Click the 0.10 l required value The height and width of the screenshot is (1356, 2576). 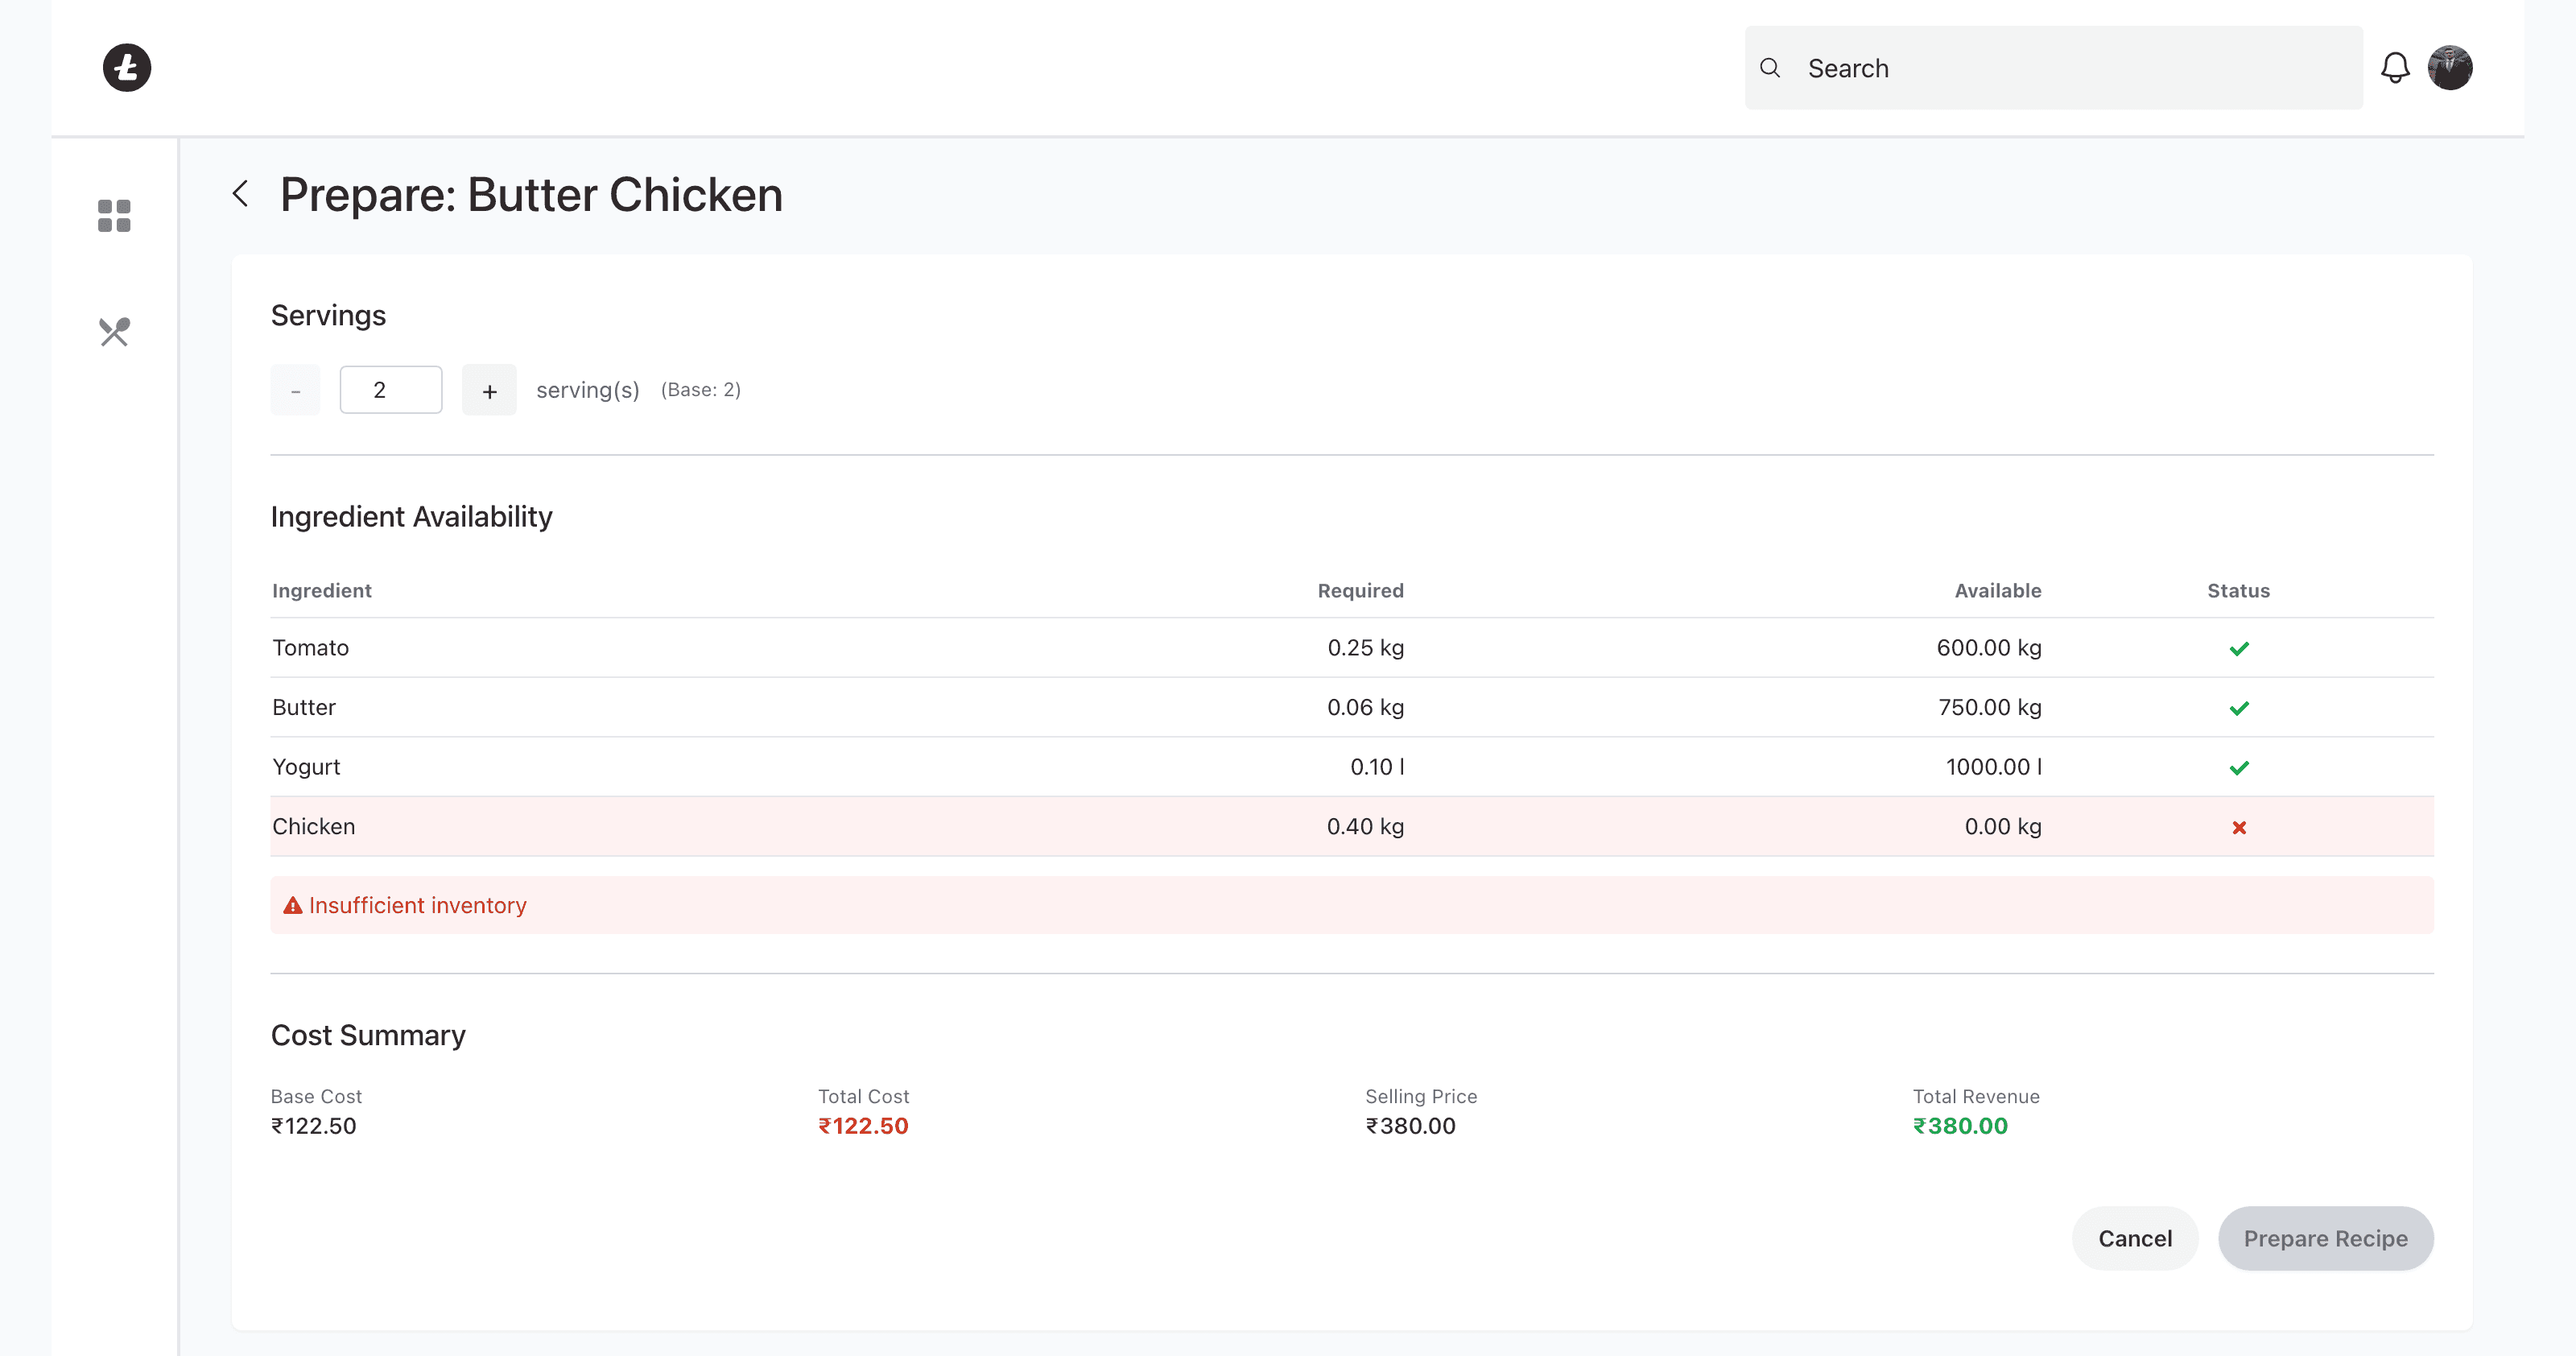pos(1377,767)
